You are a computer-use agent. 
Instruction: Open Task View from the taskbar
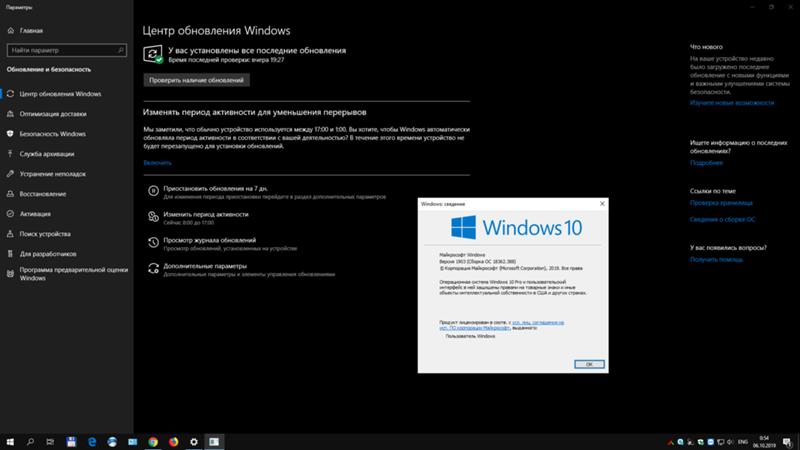click(x=50, y=442)
